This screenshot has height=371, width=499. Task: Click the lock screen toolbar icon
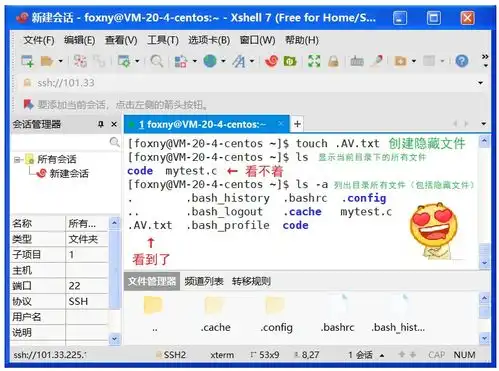tap(333, 61)
